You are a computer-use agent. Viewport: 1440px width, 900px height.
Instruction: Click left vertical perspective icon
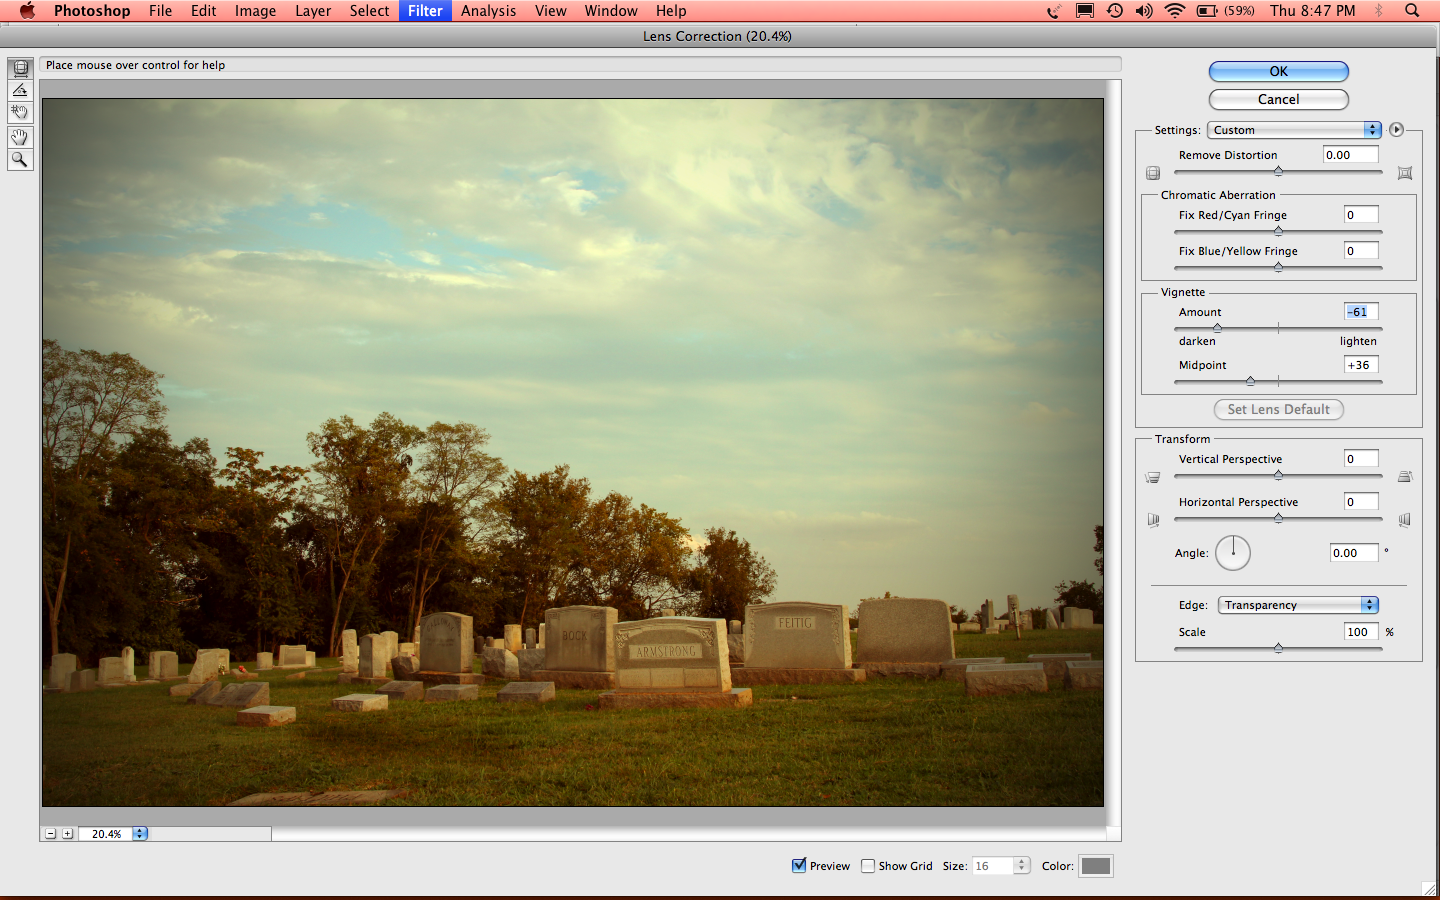1153,477
